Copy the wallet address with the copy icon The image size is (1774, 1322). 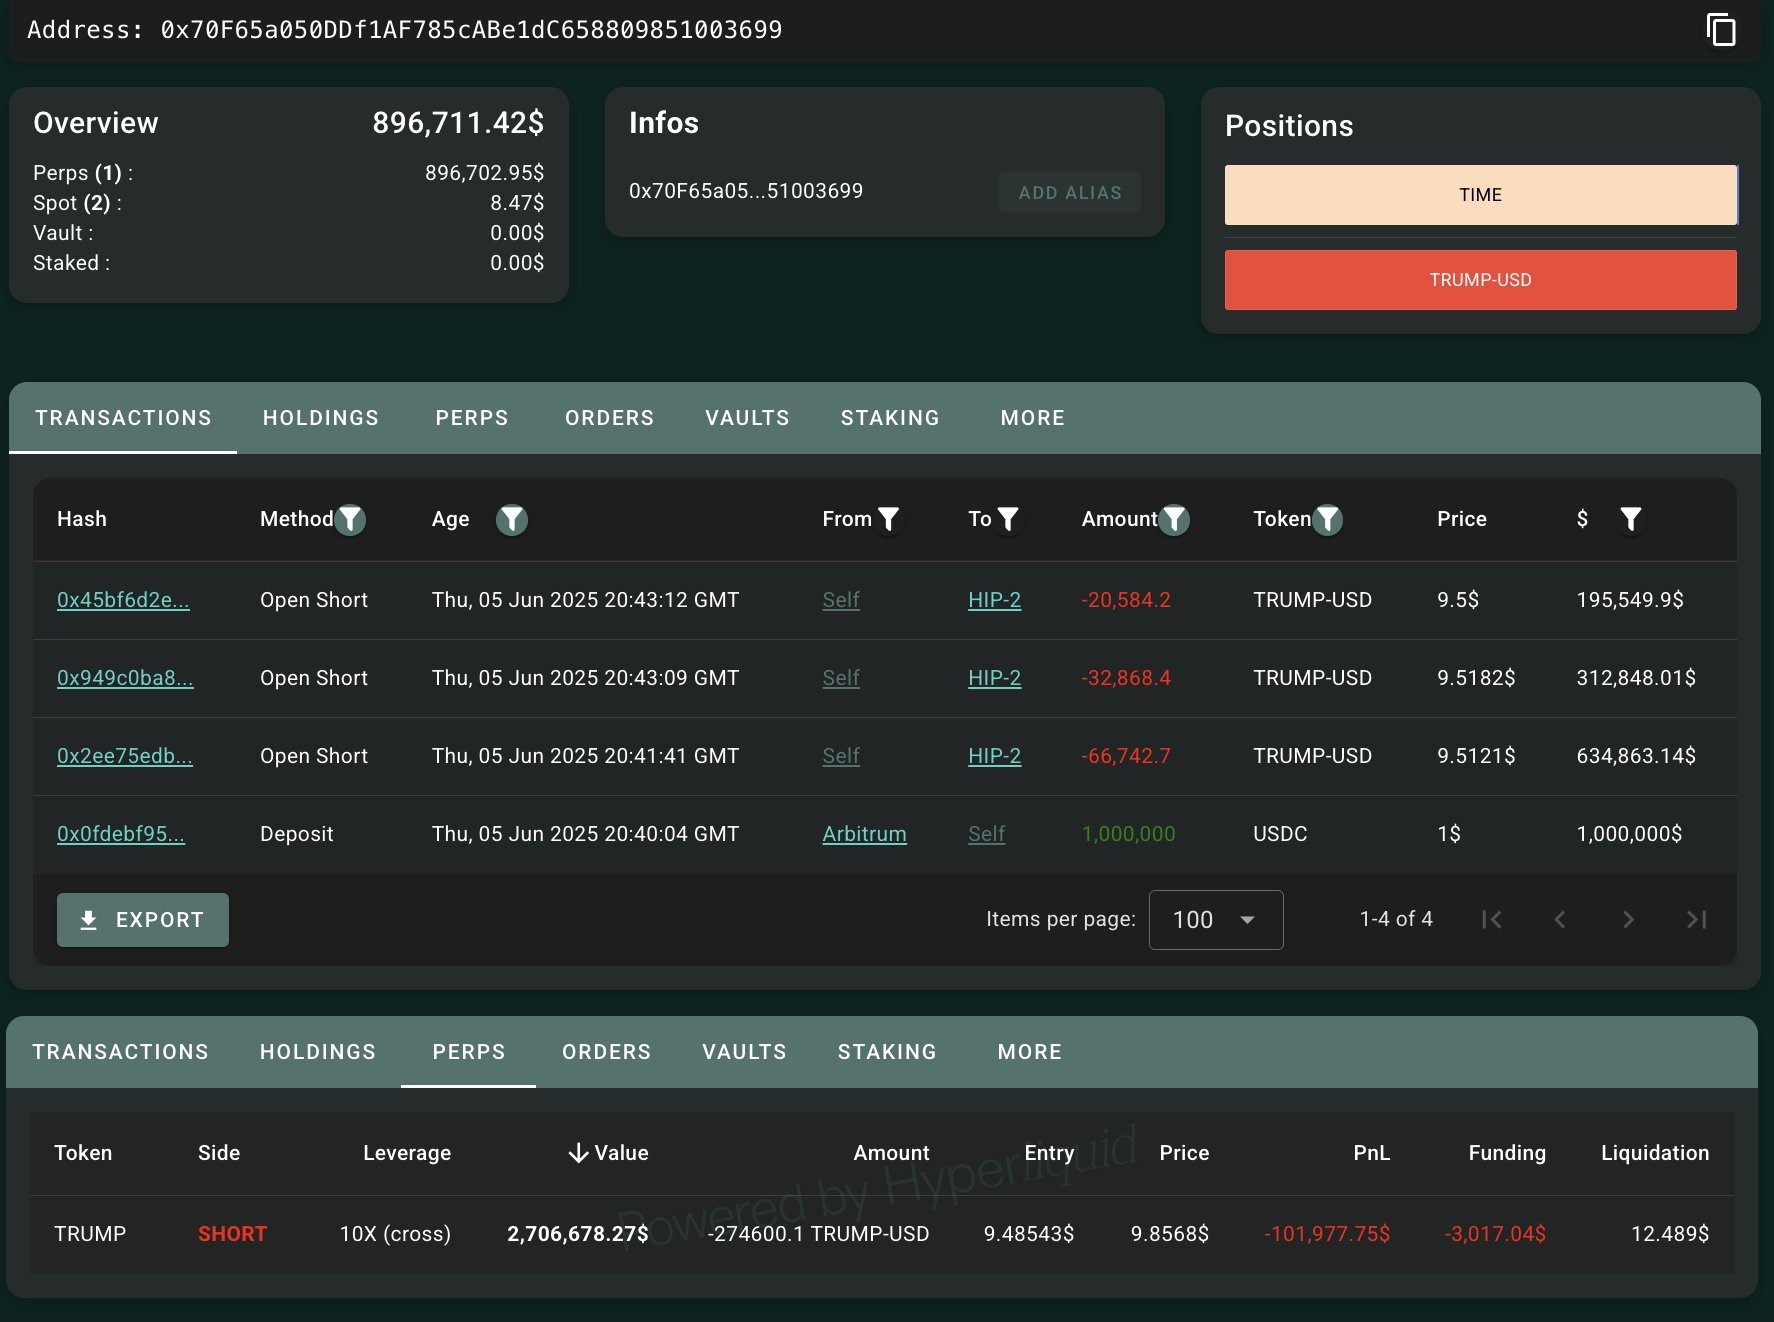coord(1720,30)
